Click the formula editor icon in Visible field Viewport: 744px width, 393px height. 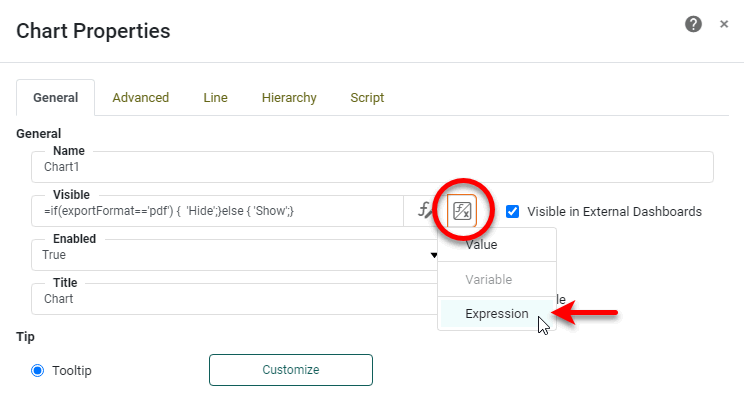click(x=425, y=210)
